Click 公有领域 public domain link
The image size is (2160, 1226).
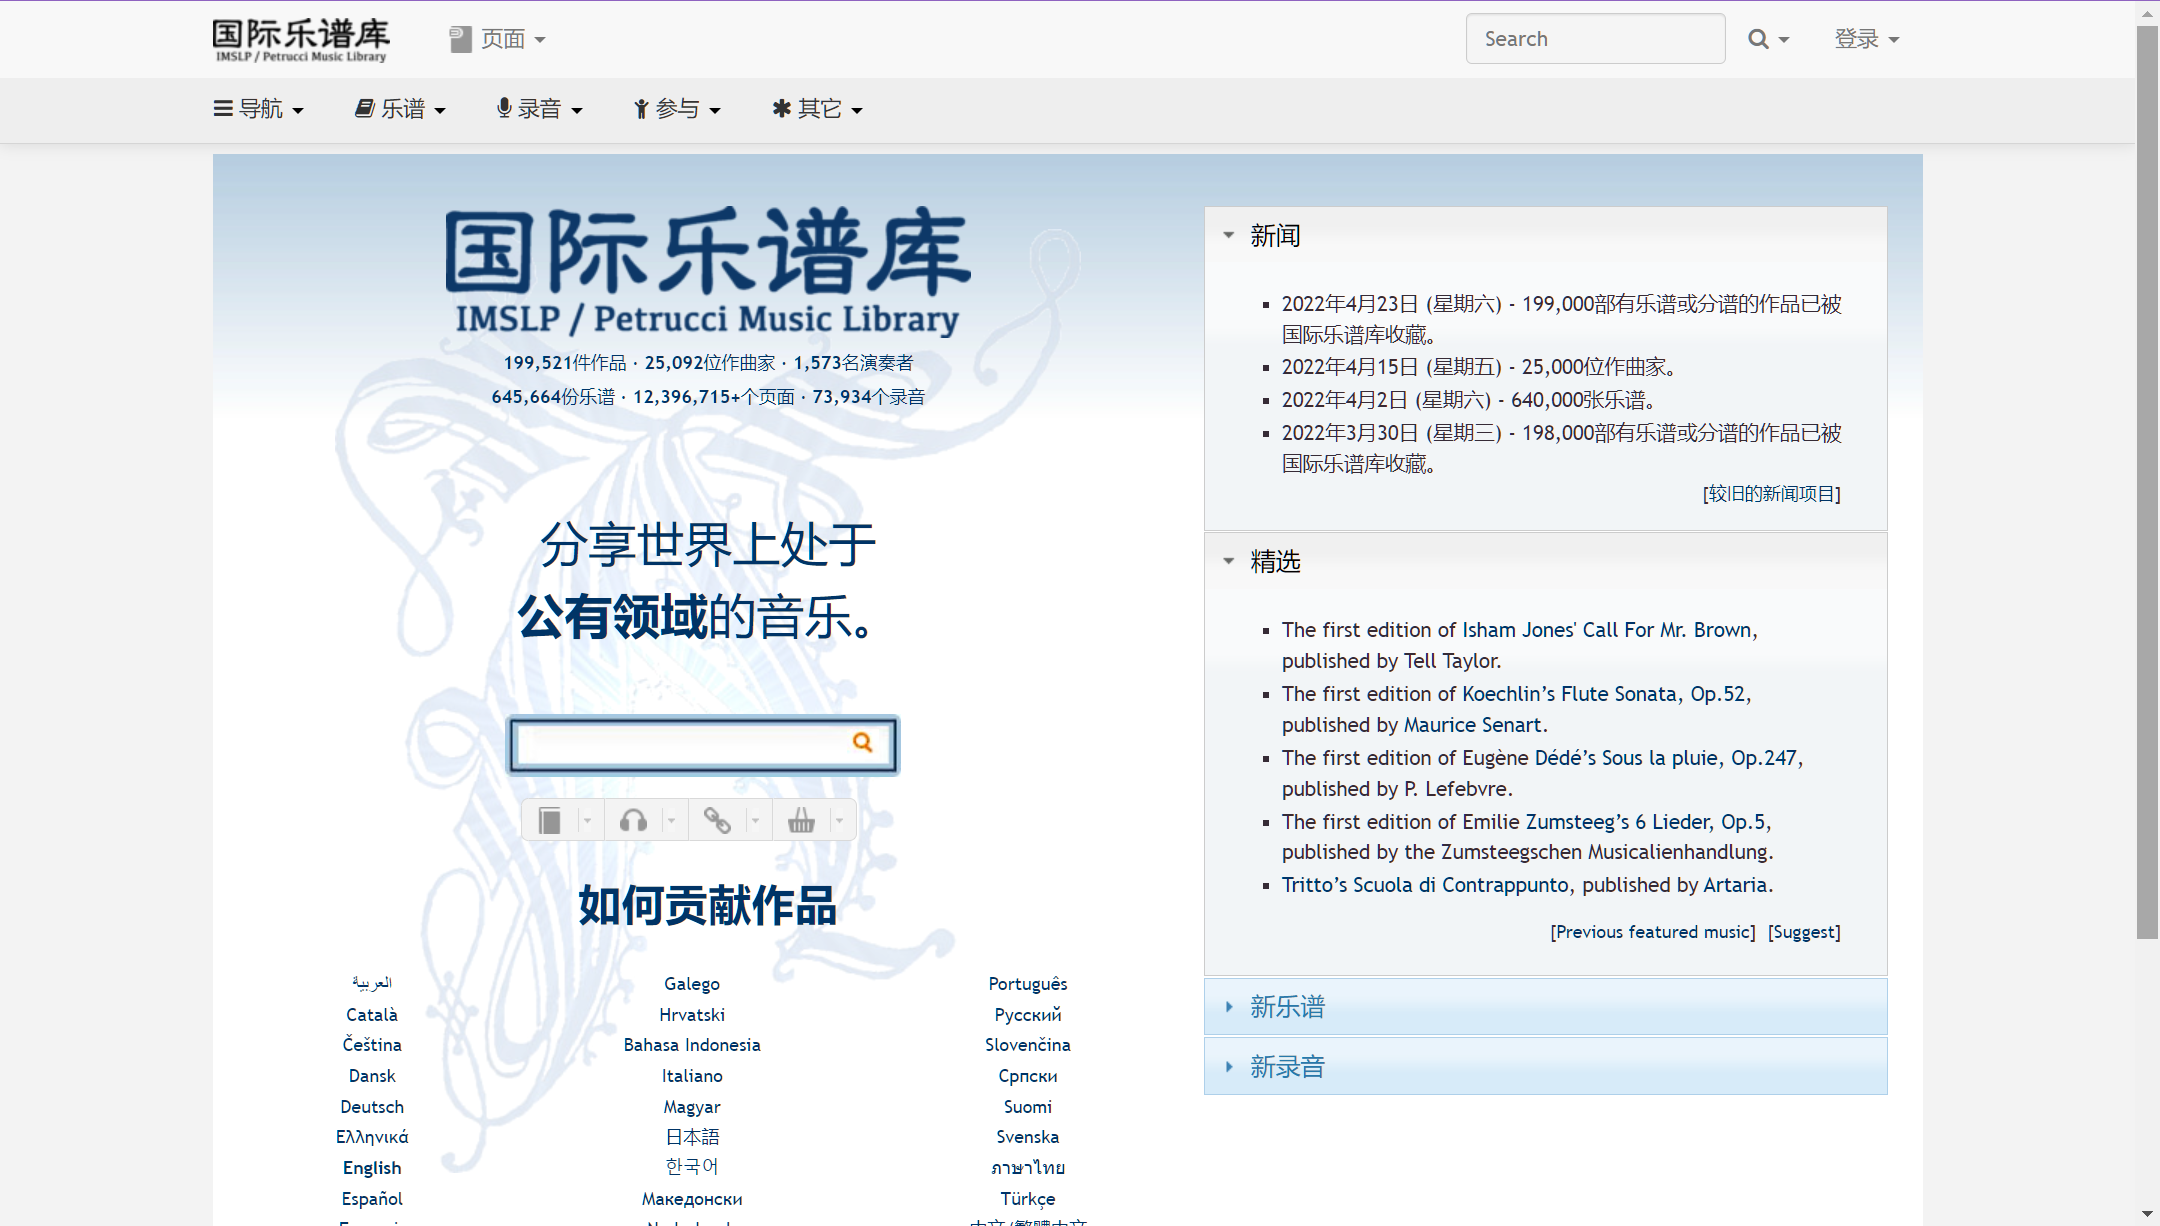[612, 616]
